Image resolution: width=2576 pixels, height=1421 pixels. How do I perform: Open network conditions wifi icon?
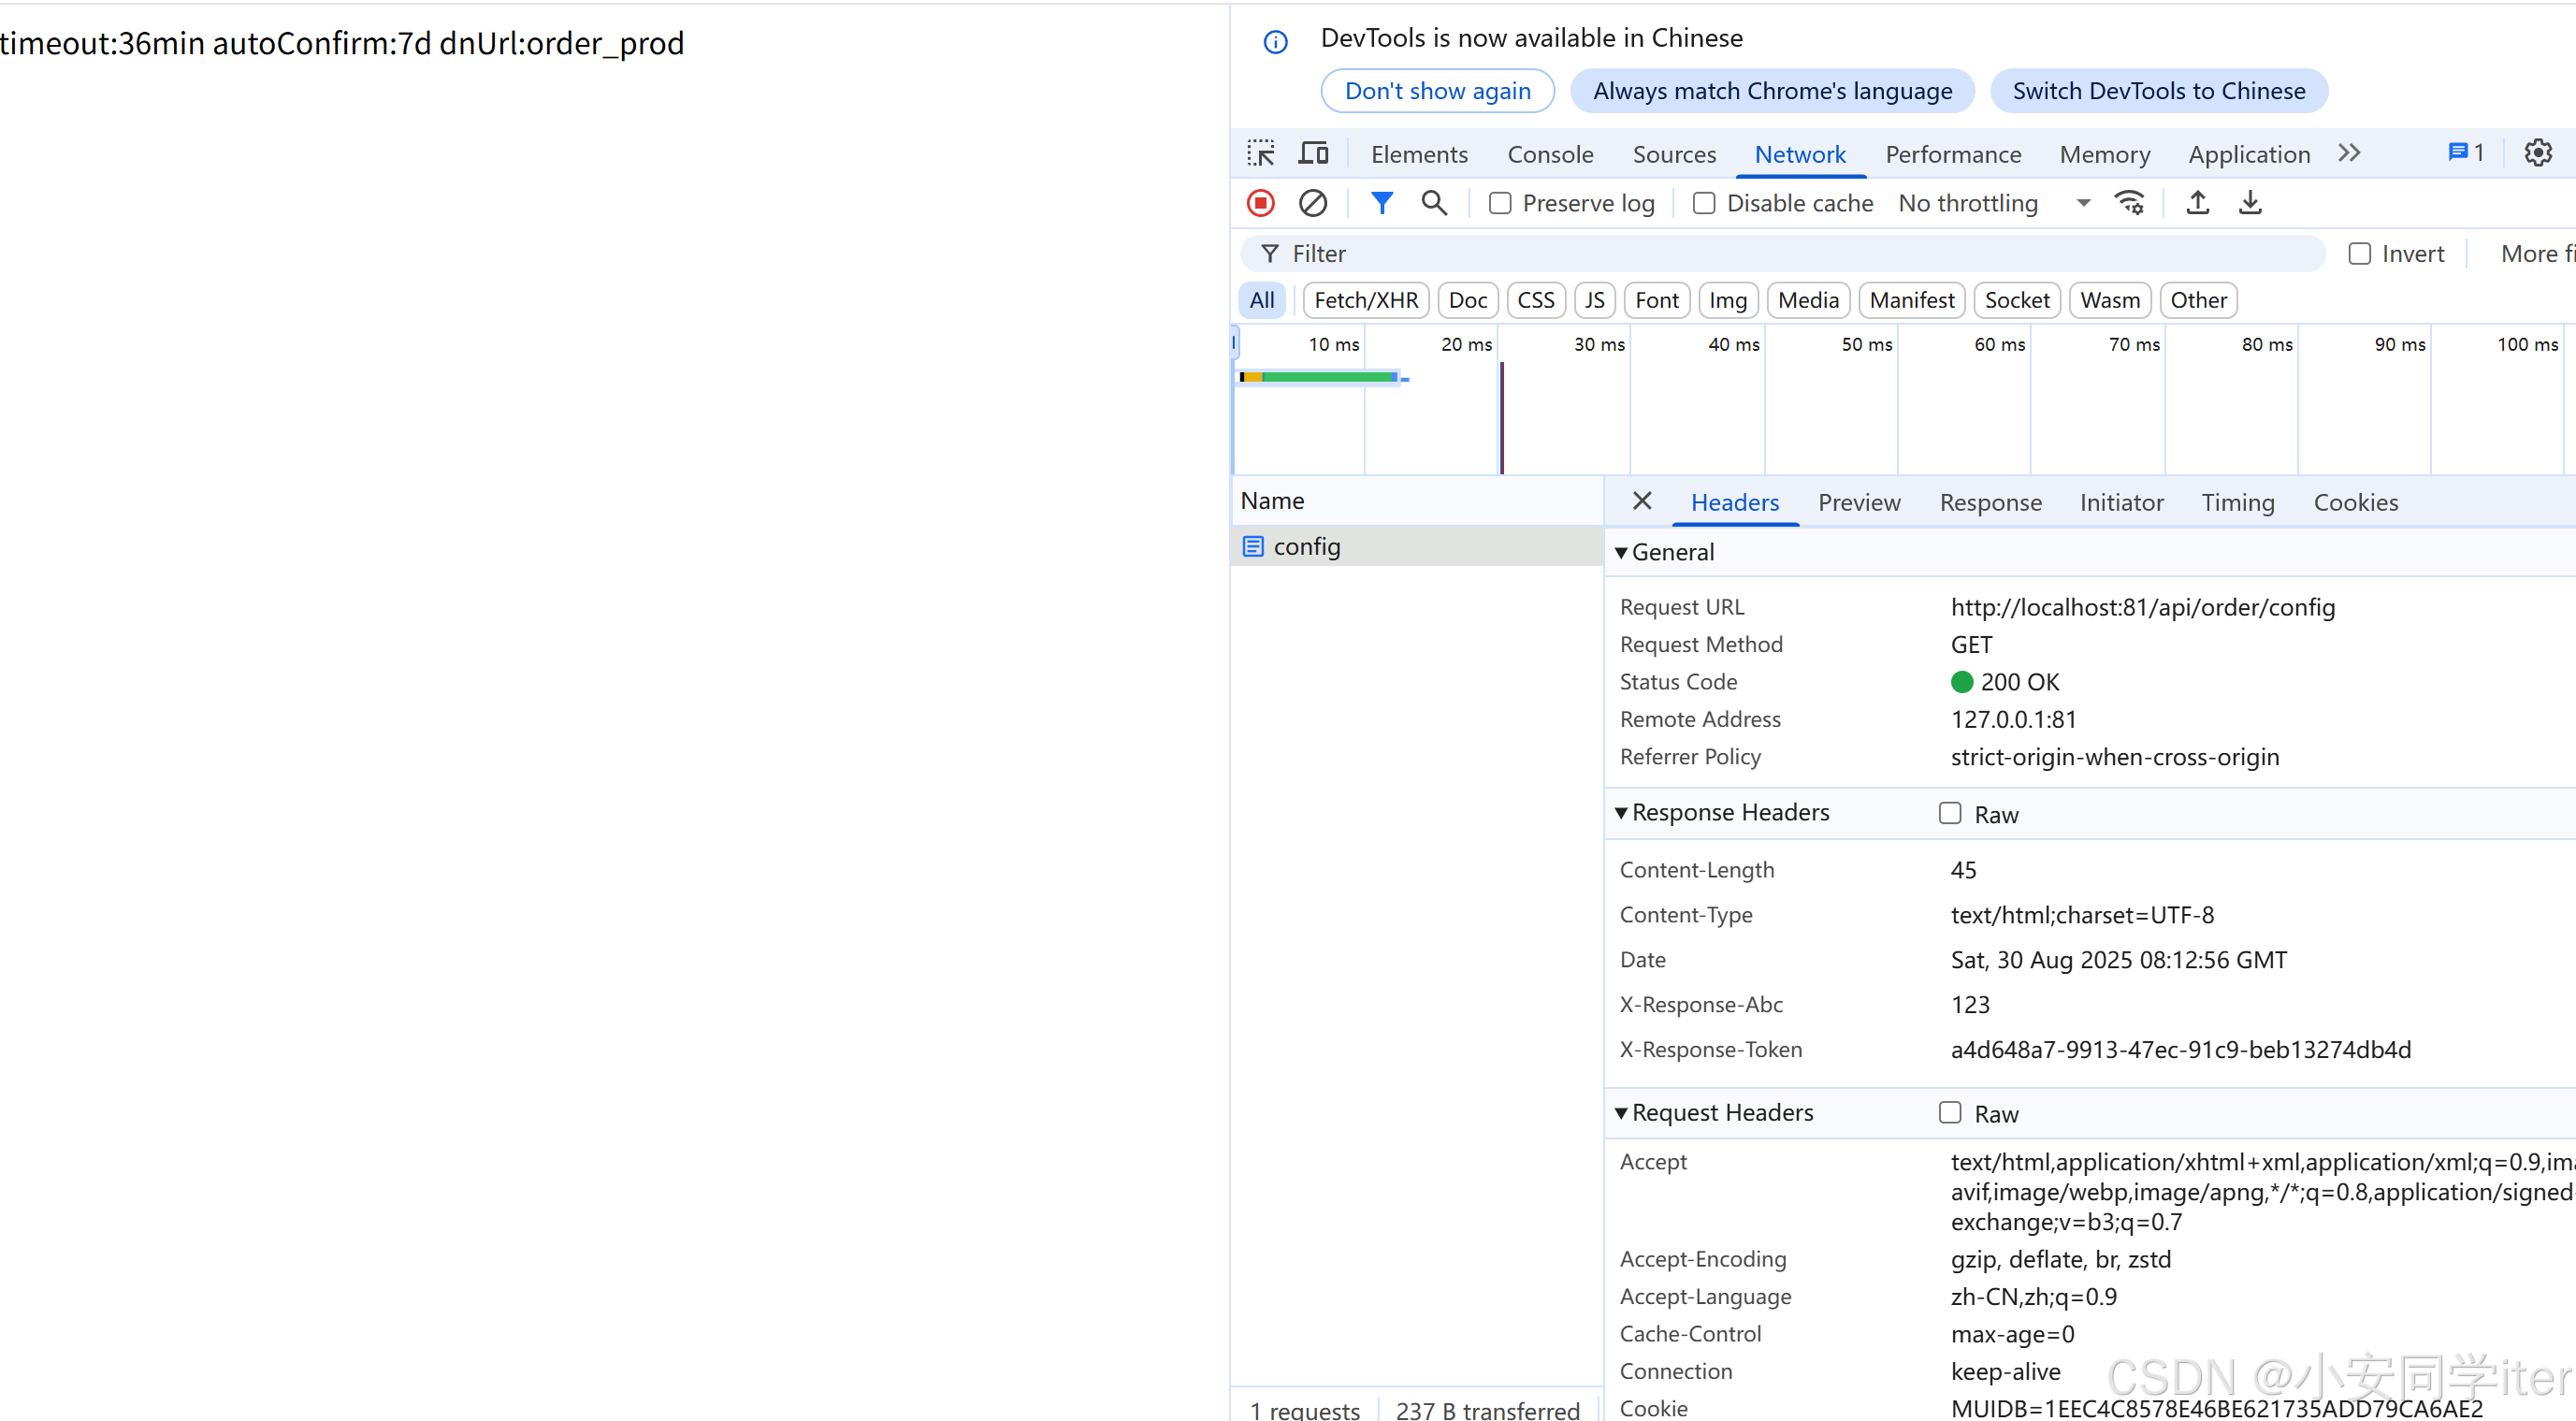click(2129, 203)
